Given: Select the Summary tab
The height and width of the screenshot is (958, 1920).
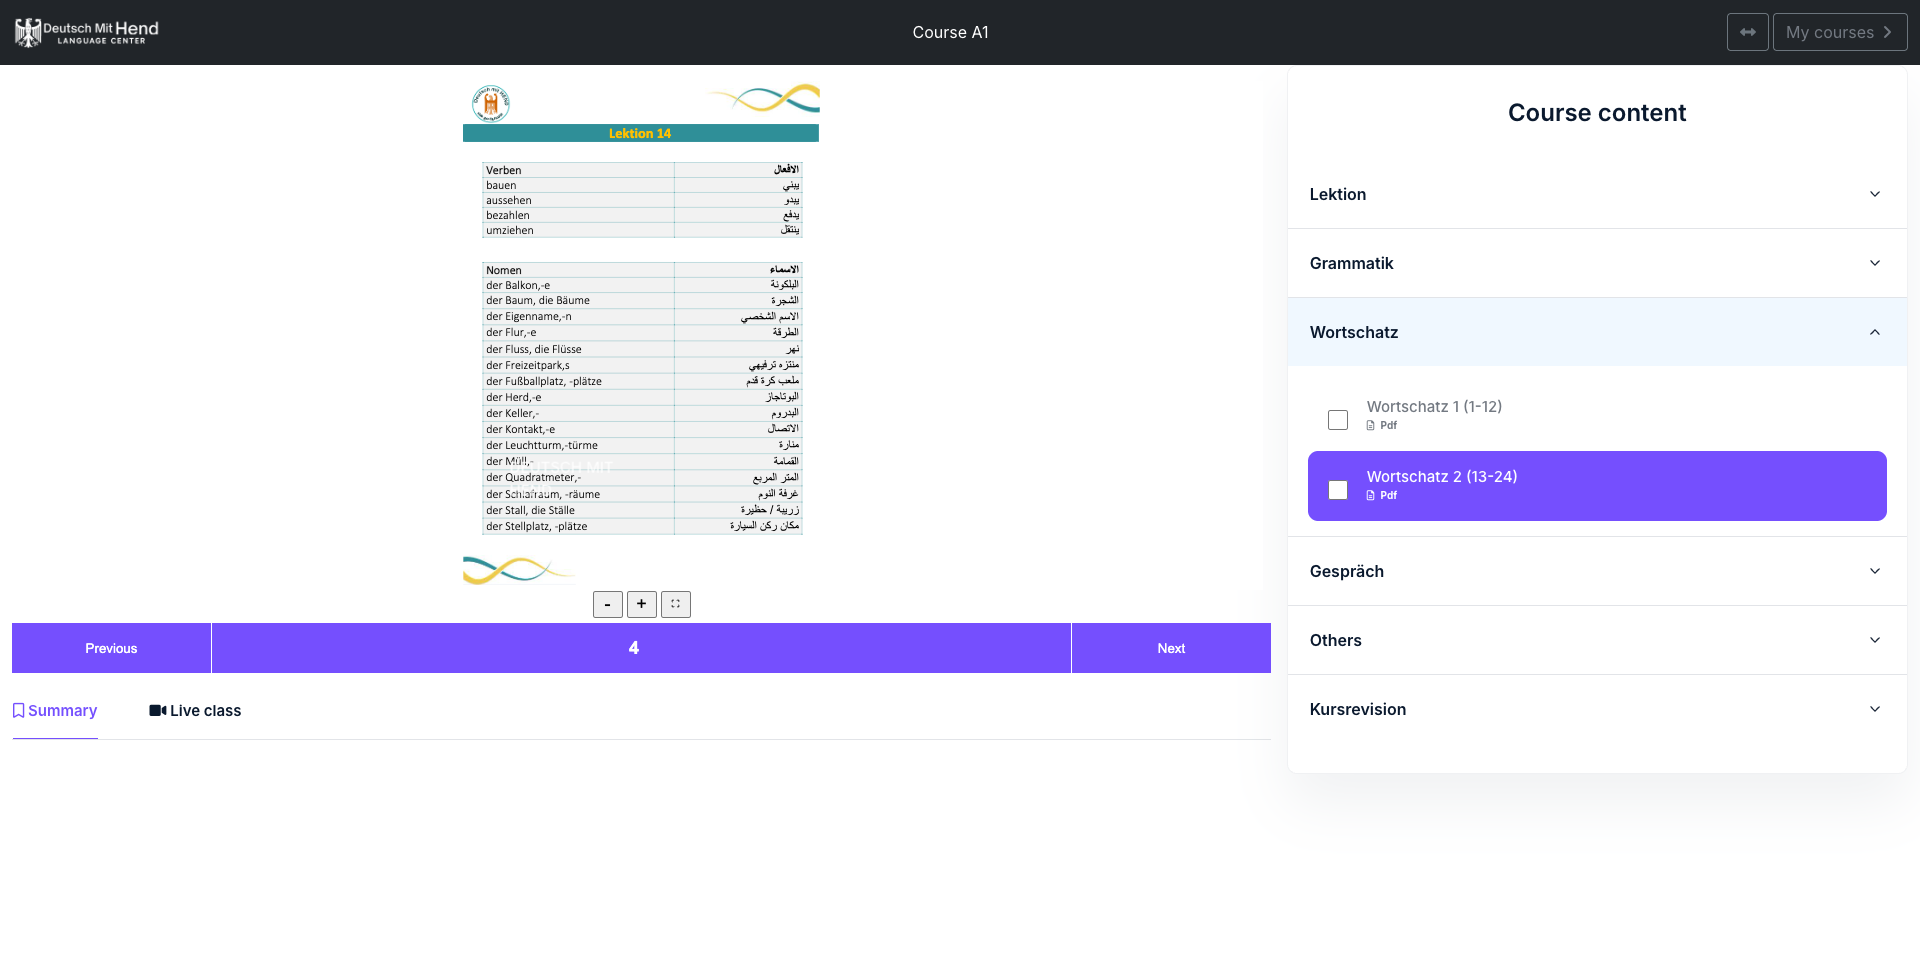Looking at the screenshot, I should [x=55, y=711].
